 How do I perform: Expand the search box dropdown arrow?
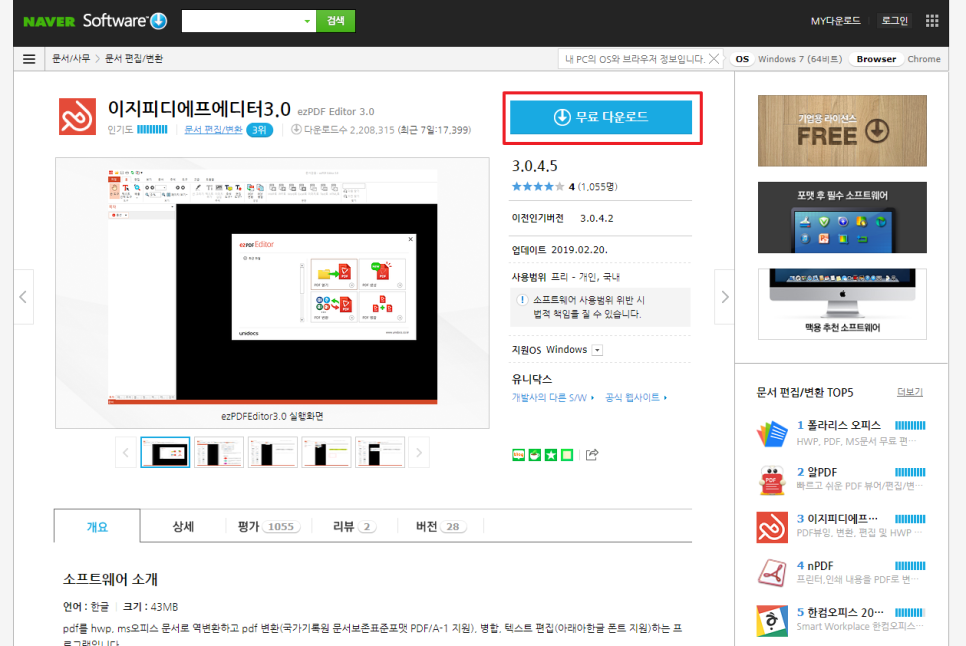coord(307,22)
